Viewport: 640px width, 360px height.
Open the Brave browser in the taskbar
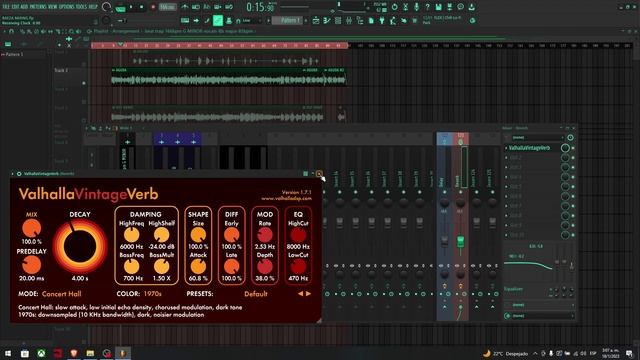pyautogui.click(x=74, y=353)
